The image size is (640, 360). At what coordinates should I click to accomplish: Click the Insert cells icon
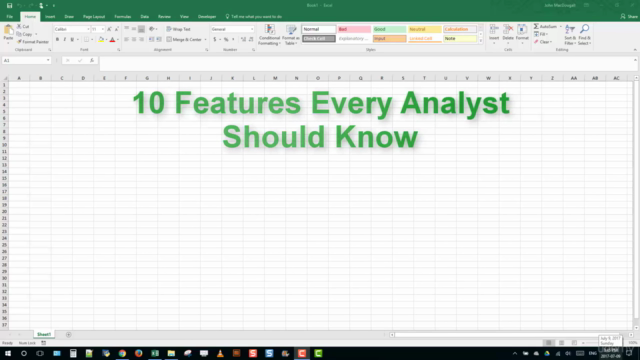pos(494,29)
